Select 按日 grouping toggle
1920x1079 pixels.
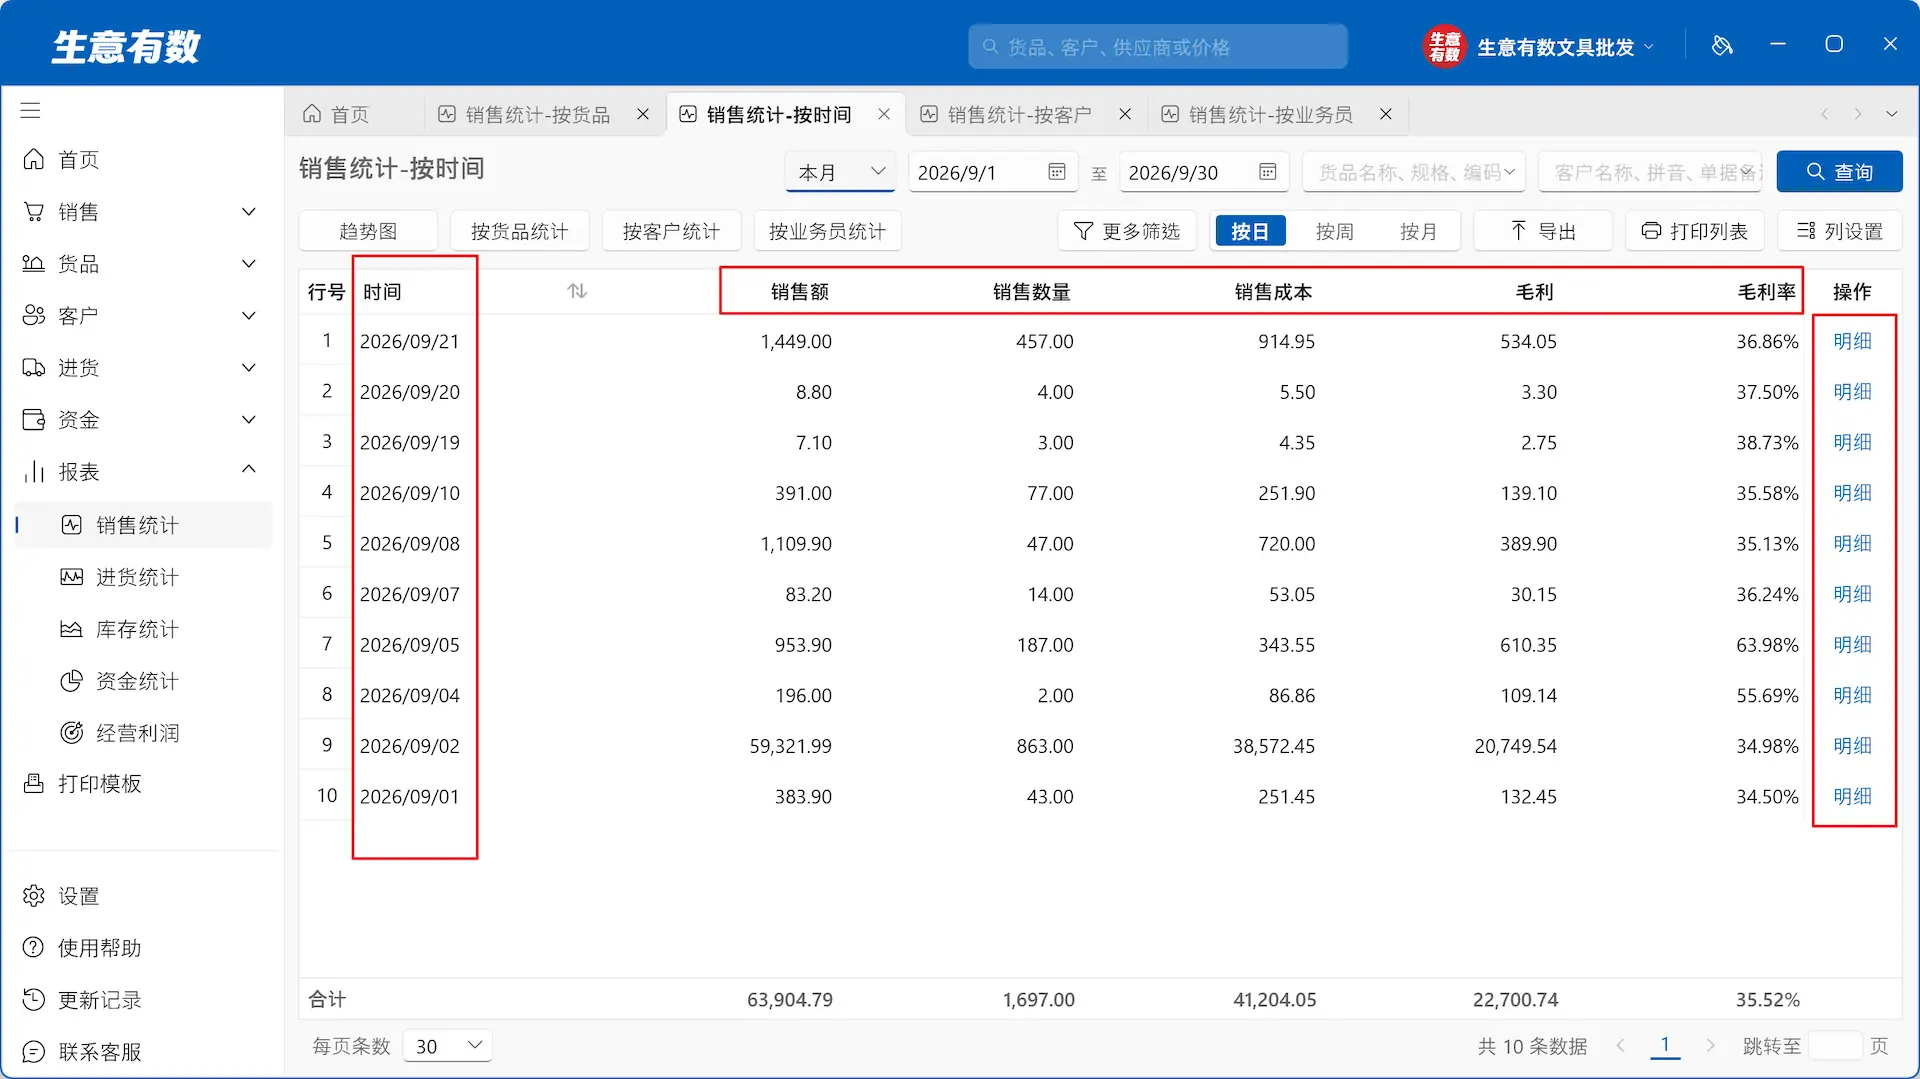pos(1250,231)
